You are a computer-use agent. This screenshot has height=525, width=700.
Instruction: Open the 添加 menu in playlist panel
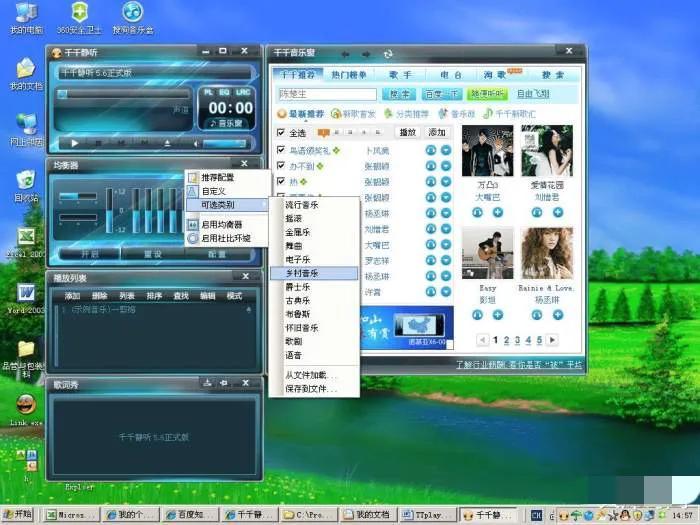click(x=72, y=296)
